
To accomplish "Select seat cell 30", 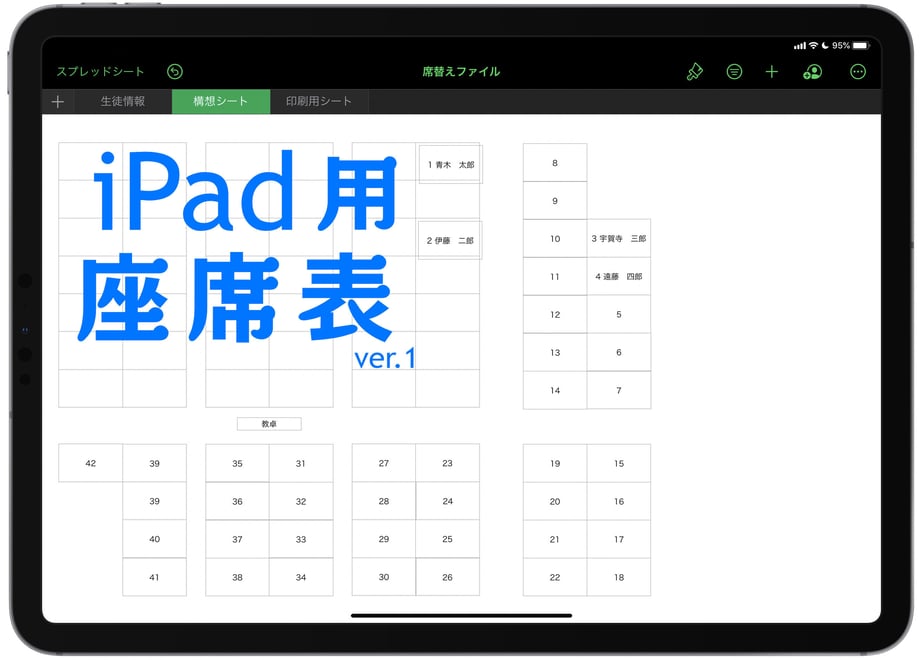I will tap(384, 577).
